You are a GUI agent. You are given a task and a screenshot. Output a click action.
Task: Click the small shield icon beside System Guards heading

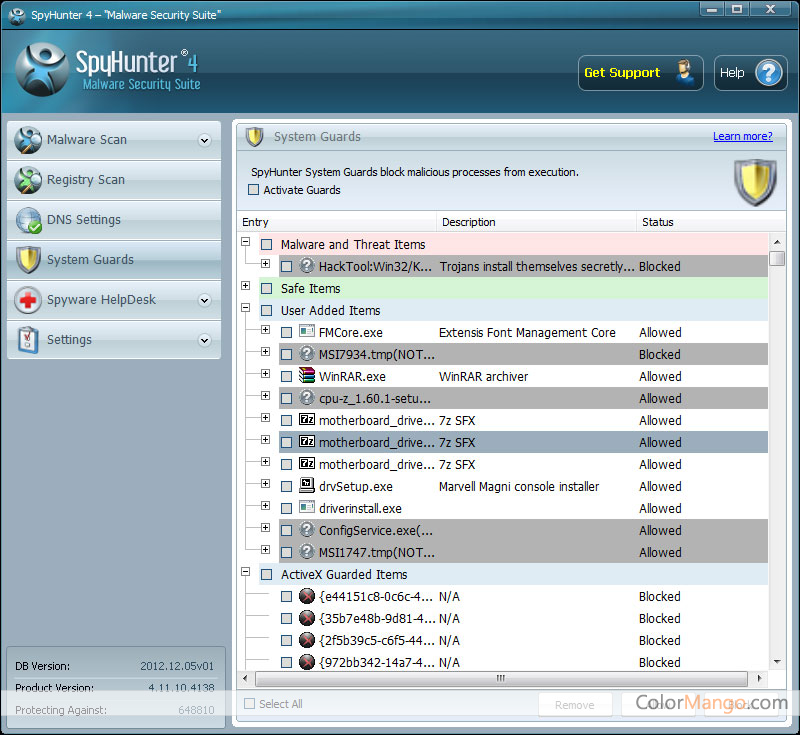click(255, 137)
